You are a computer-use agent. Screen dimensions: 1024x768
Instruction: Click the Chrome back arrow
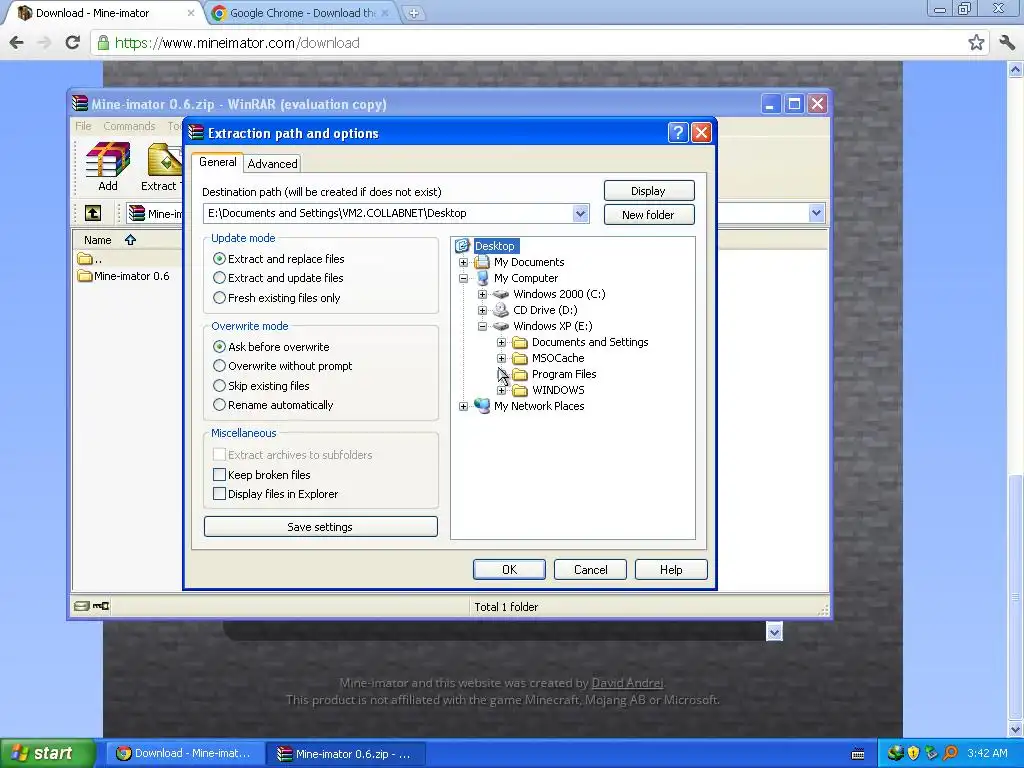pos(16,42)
